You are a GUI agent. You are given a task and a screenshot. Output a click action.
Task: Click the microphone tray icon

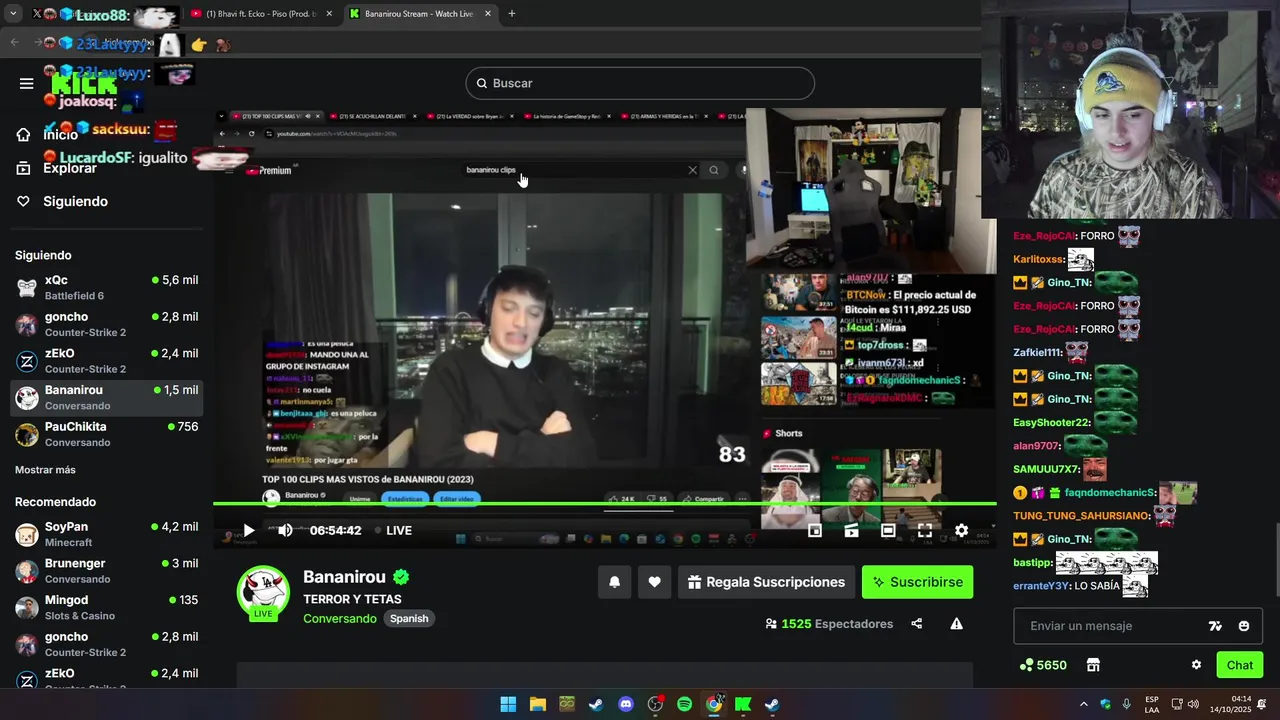click(x=1127, y=704)
